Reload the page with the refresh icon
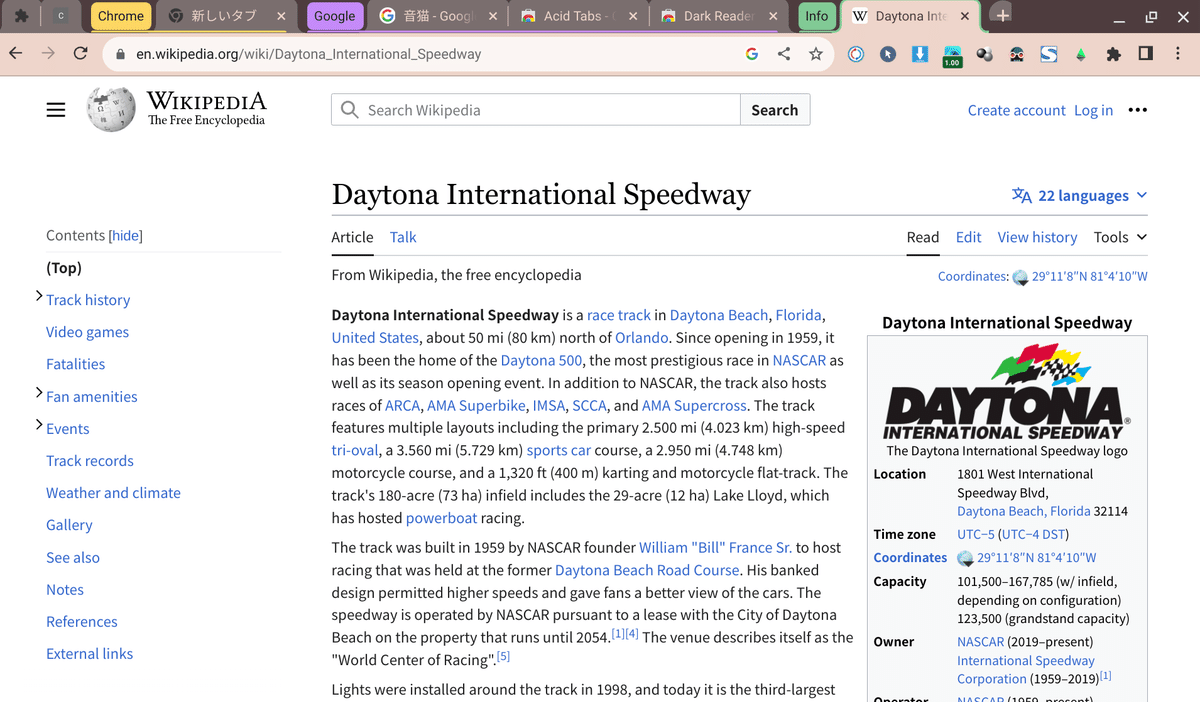The width and height of the screenshot is (1200, 702). click(x=80, y=54)
